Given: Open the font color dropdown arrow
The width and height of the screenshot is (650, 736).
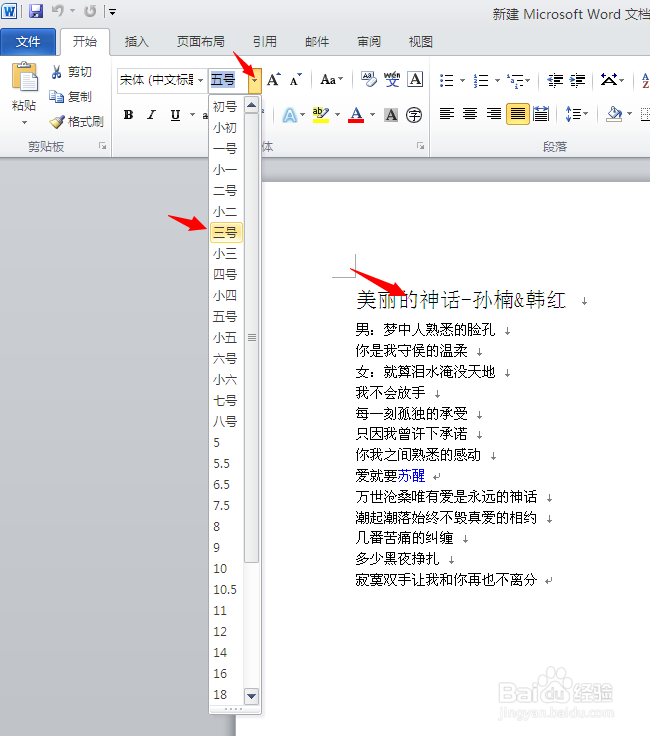Looking at the screenshot, I should [x=372, y=115].
